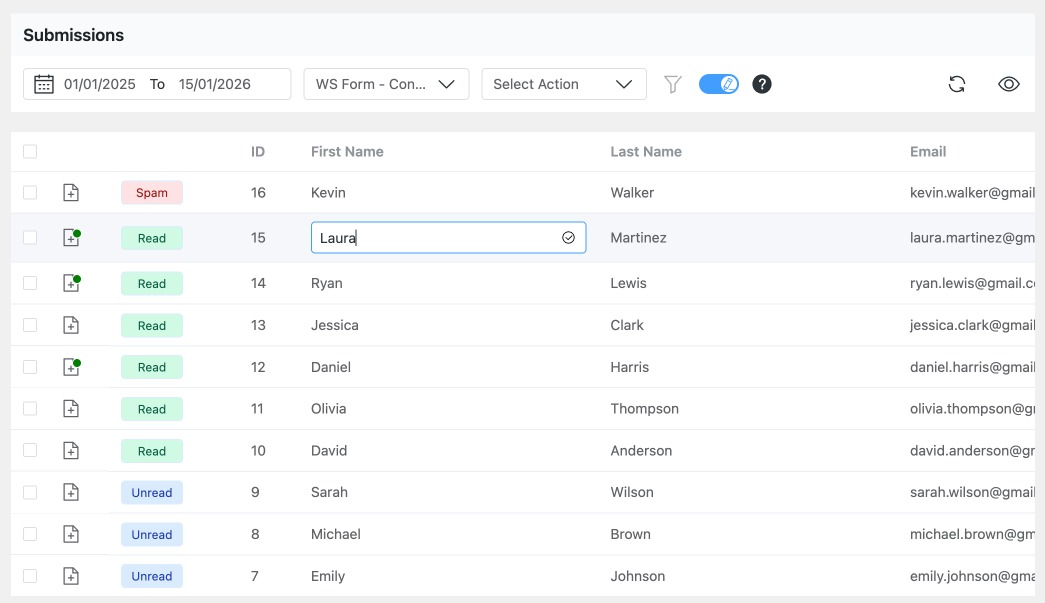Image resolution: width=1045 pixels, height=603 pixels.
Task: Click the Unread badge for Michael Brown
Action: (x=151, y=534)
